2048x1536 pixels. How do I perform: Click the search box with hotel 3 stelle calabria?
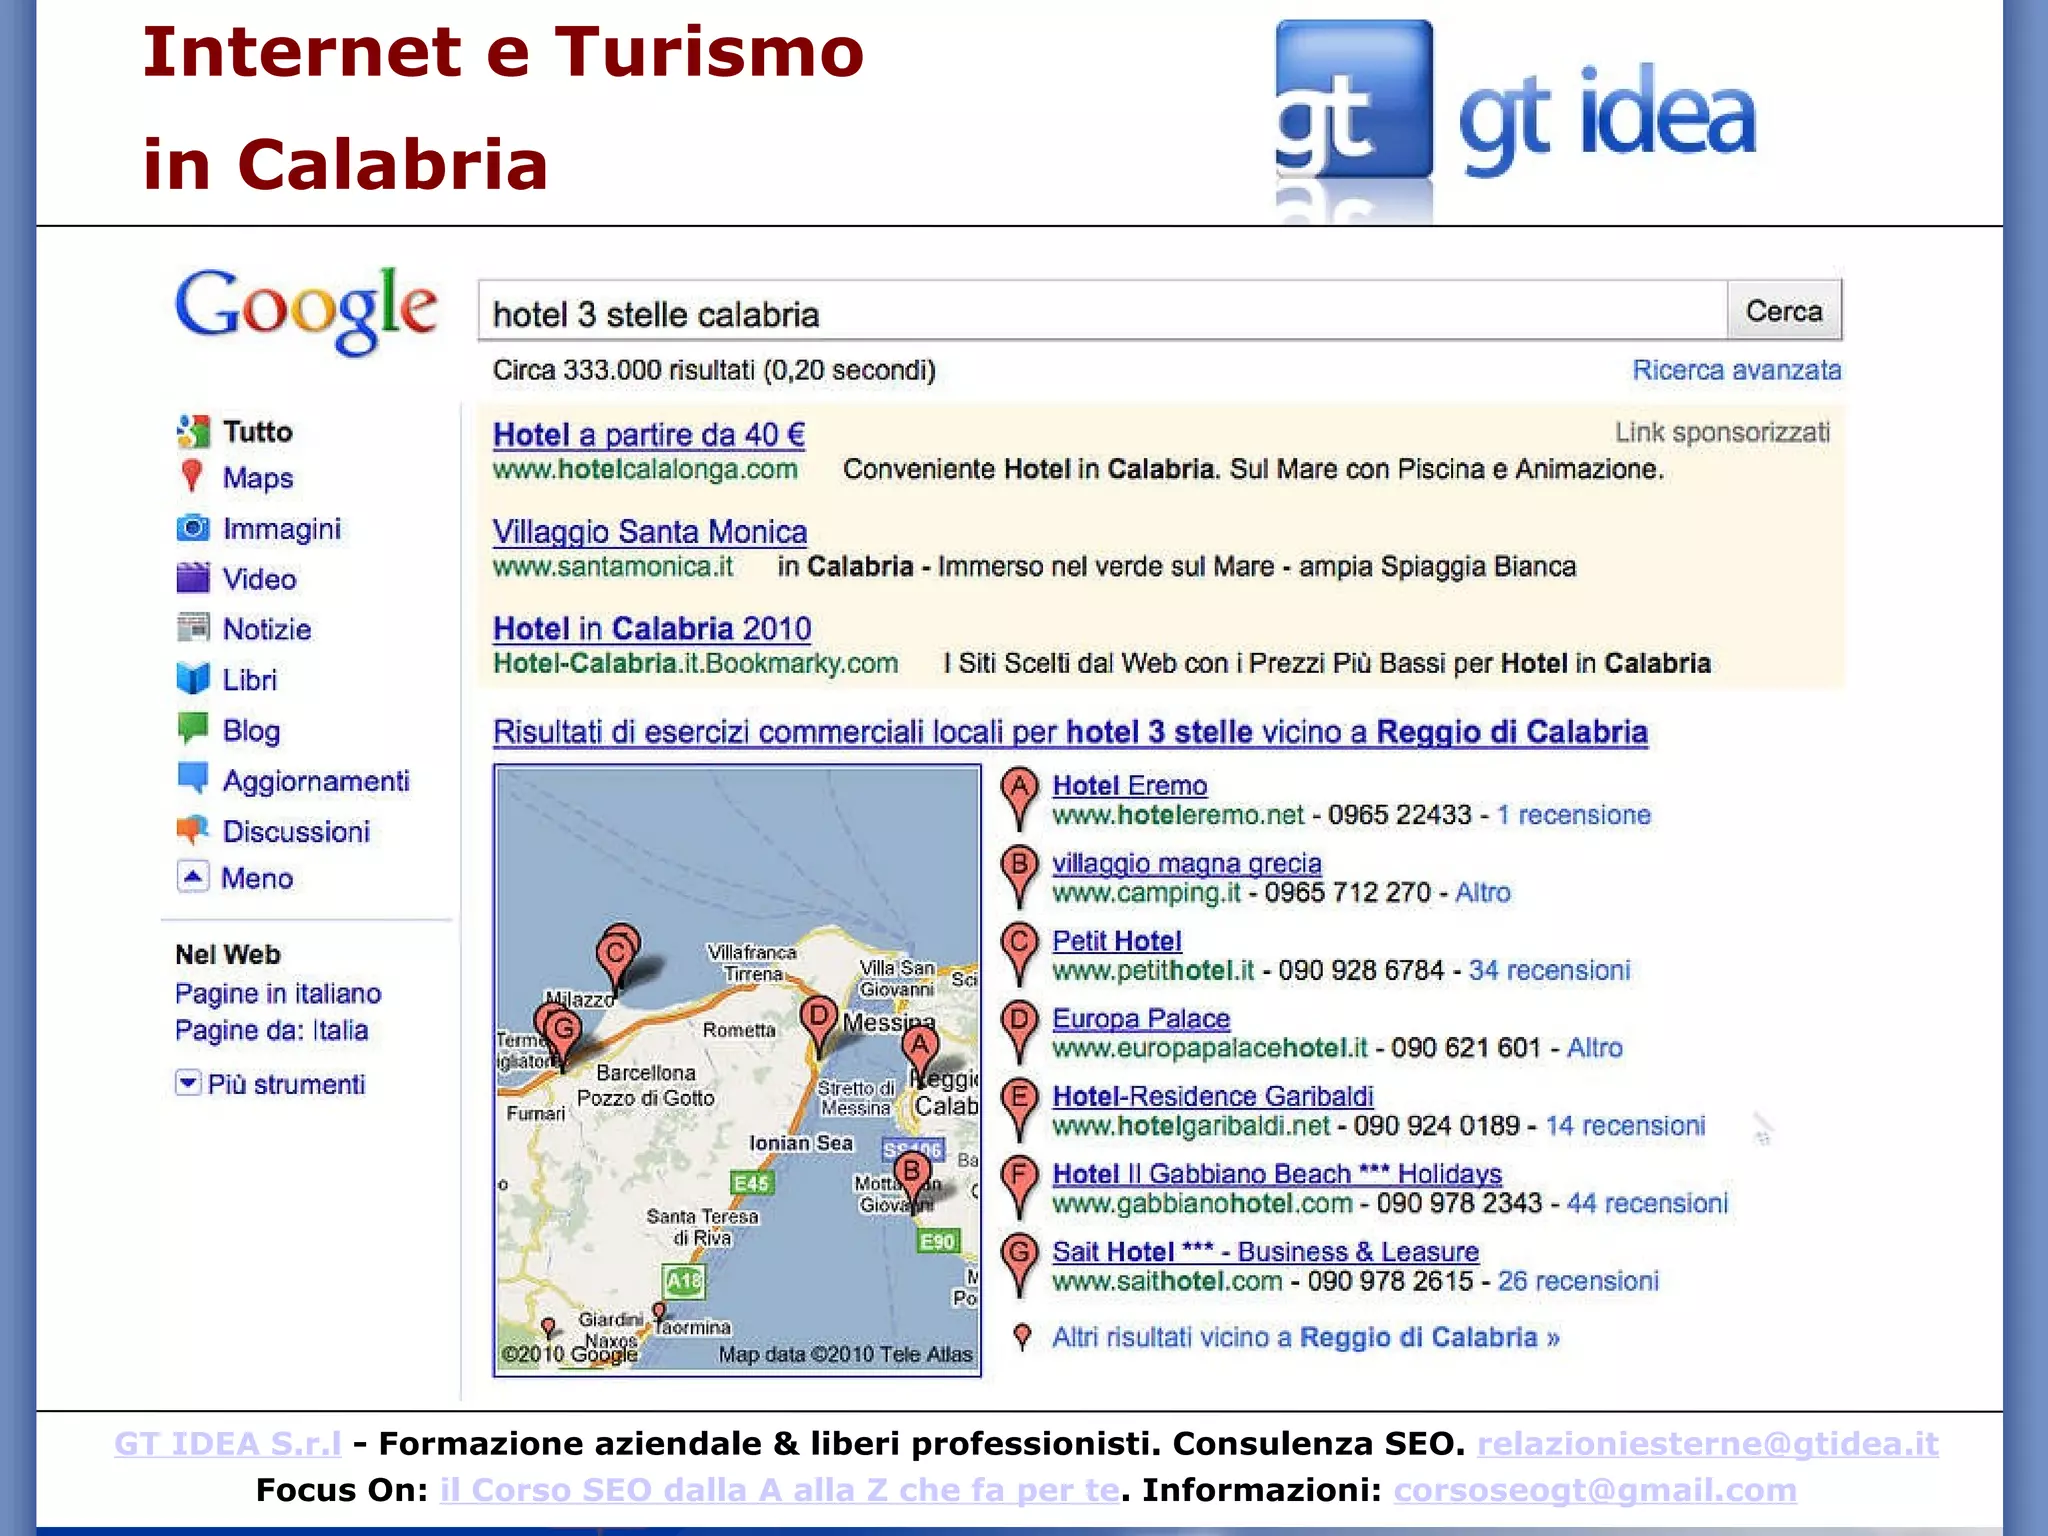[x=1102, y=312]
